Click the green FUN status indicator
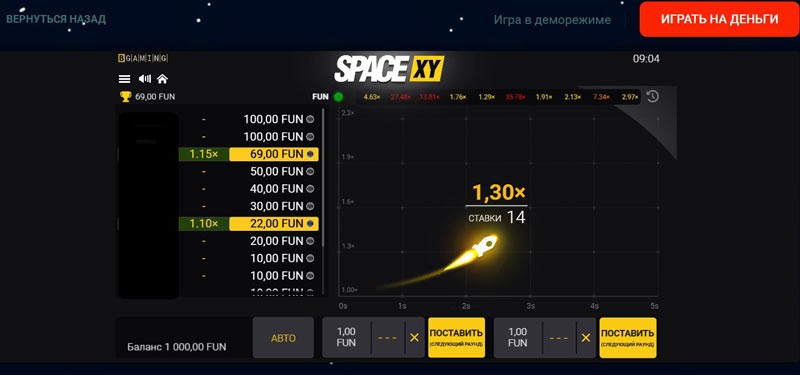 (338, 96)
